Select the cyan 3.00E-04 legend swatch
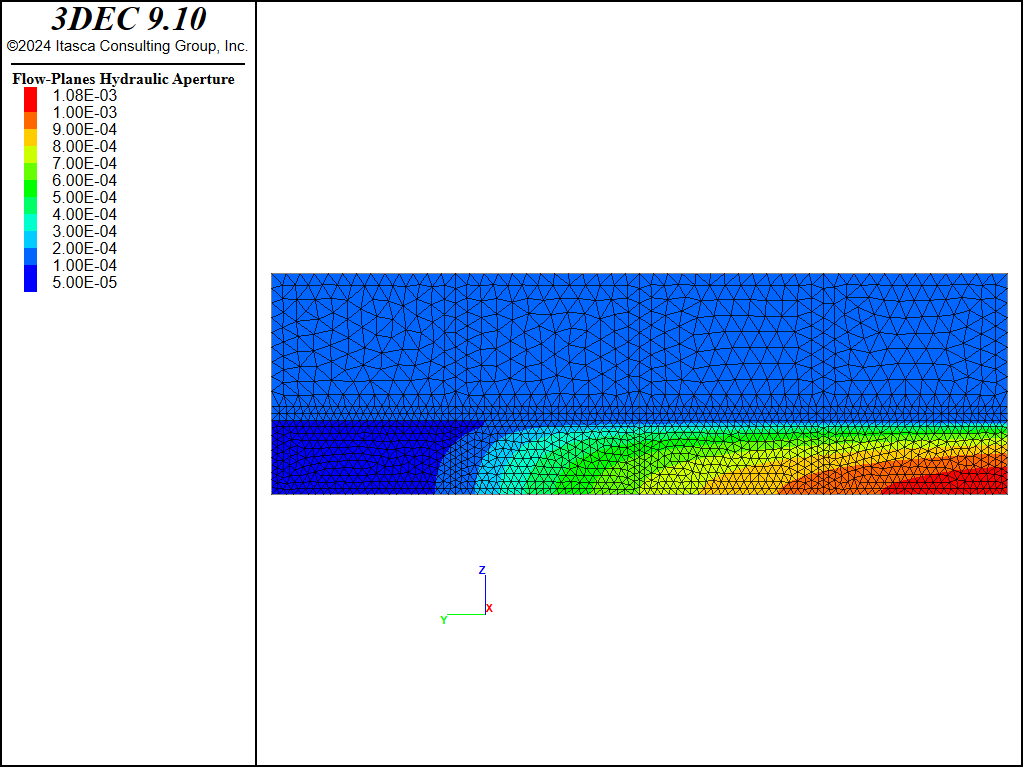Viewport: 1024px width, 768px height. [31, 232]
